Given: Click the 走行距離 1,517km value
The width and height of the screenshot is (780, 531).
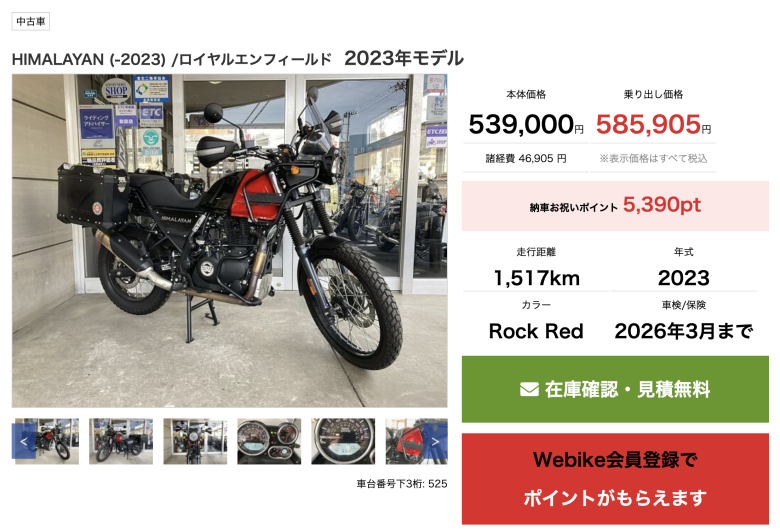Looking at the screenshot, I should click(x=536, y=278).
